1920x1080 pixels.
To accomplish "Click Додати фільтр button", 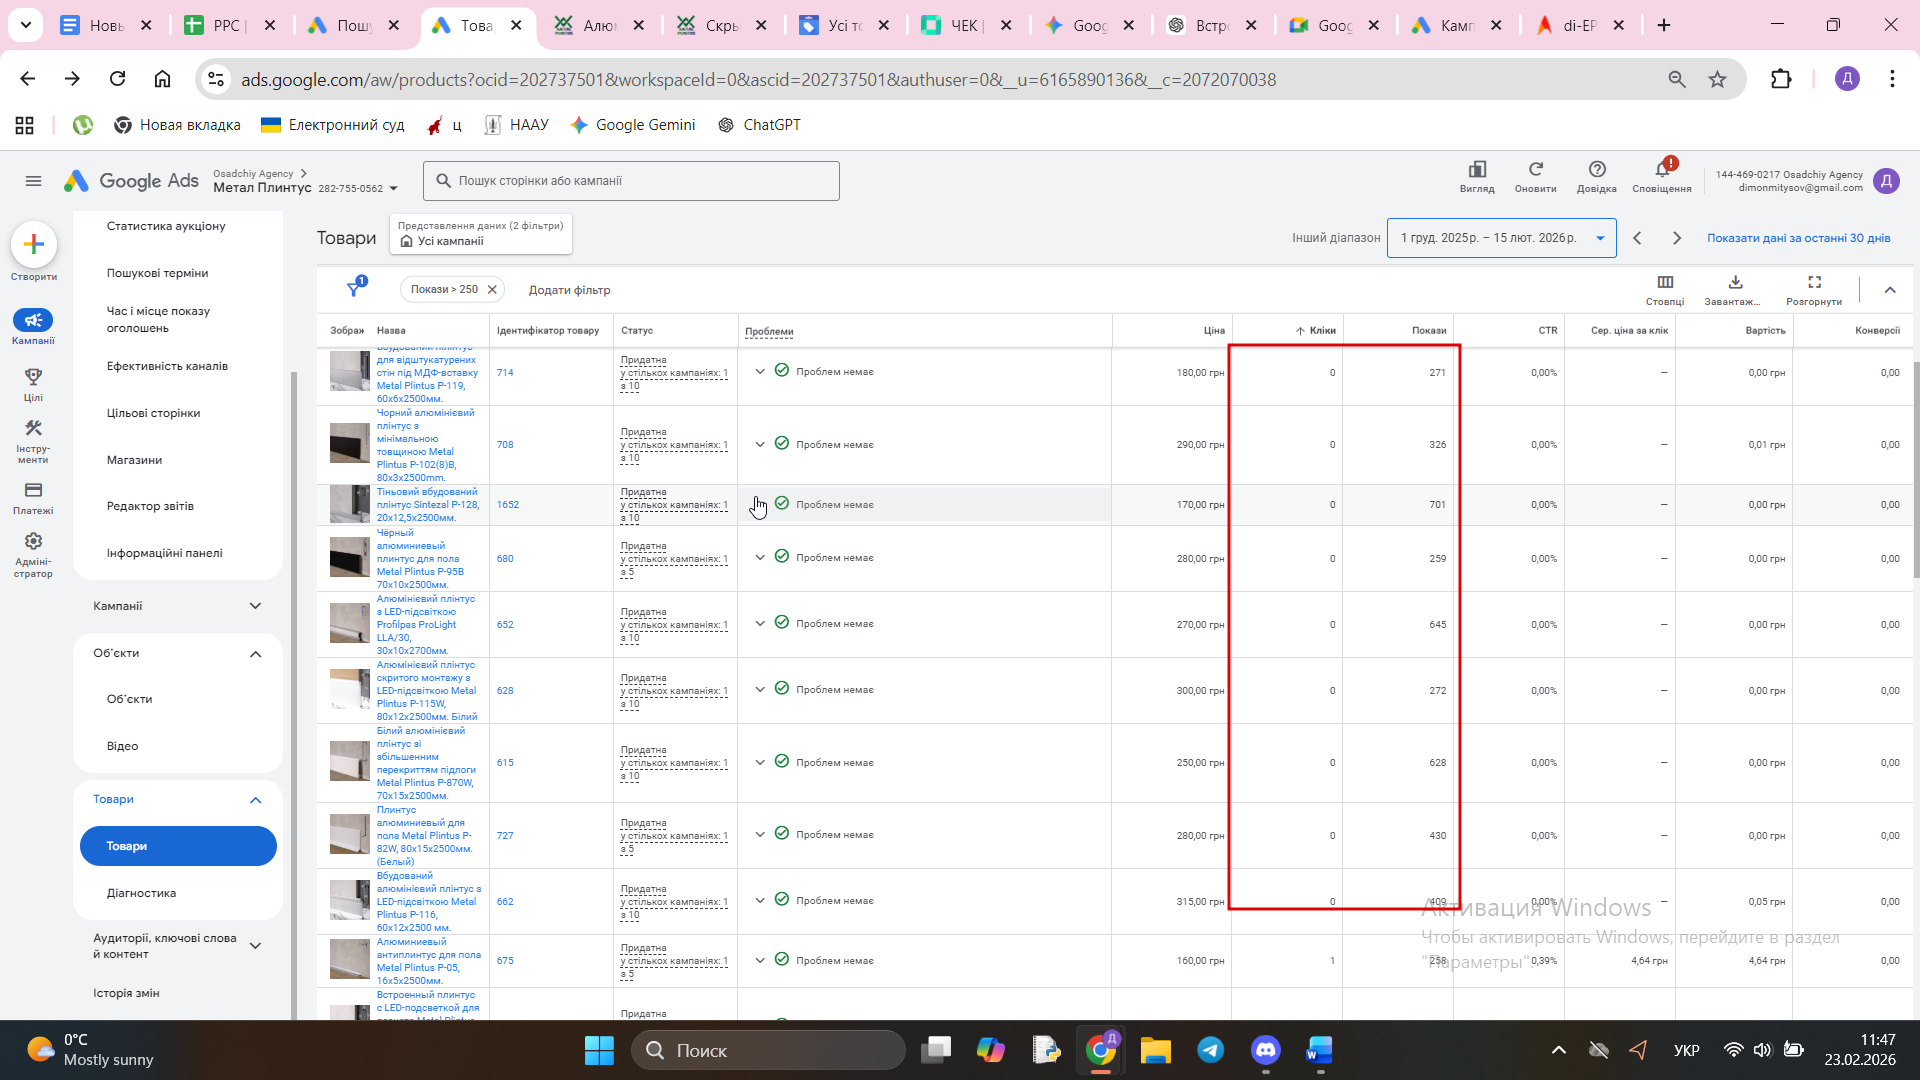I will 569,290.
